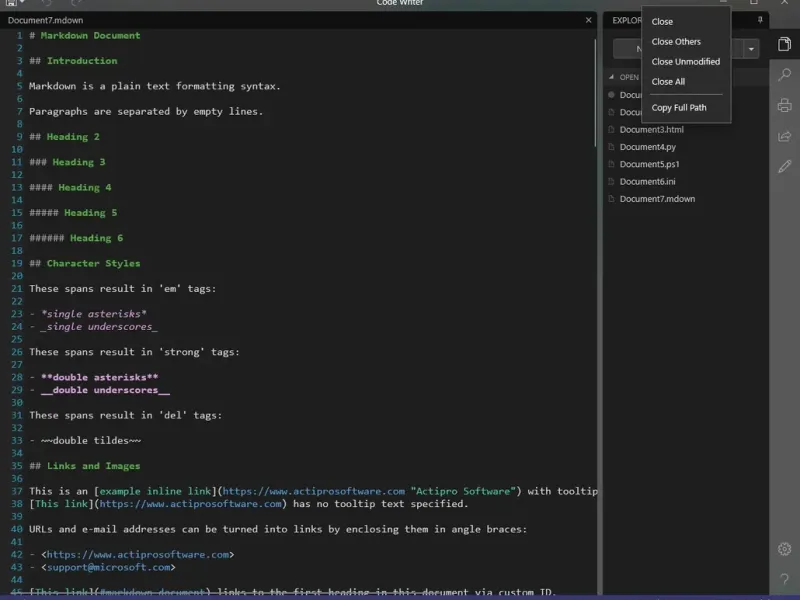This screenshot has height=600, width=800.
Task: Open Document4.py in Explorer list
Action: pos(647,147)
